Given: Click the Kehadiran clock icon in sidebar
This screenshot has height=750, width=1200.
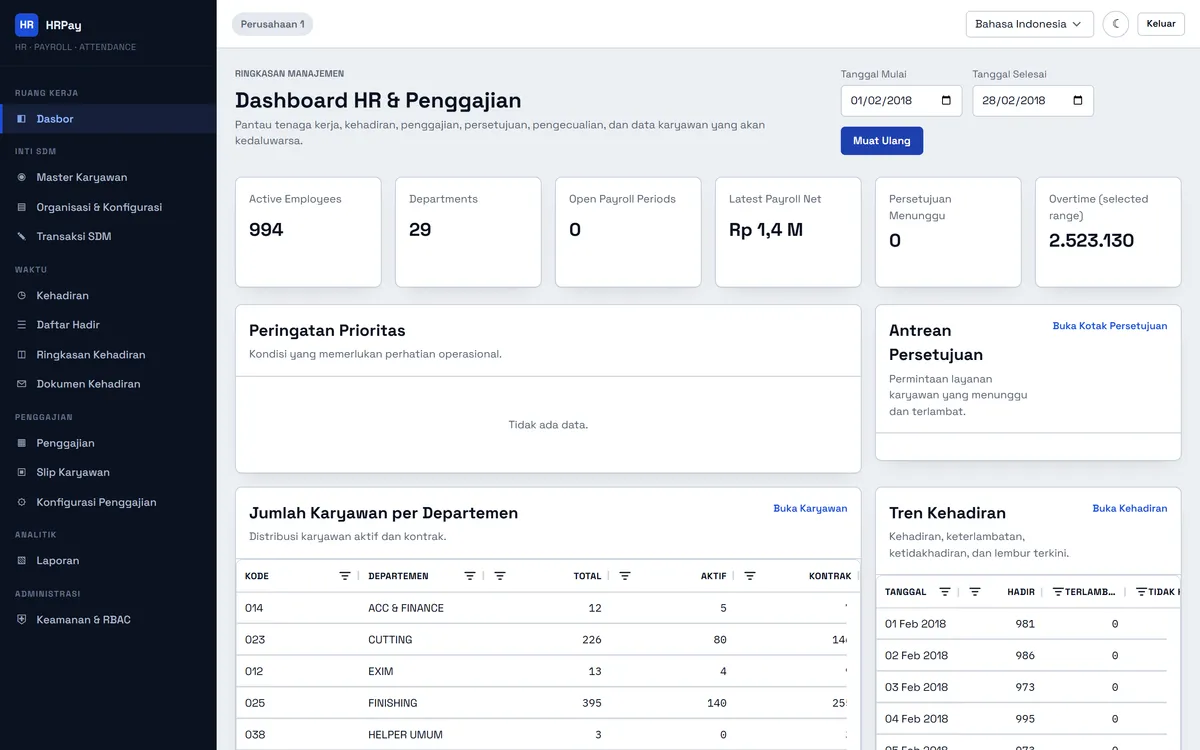Looking at the screenshot, I should pyautogui.click(x=22, y=296).
